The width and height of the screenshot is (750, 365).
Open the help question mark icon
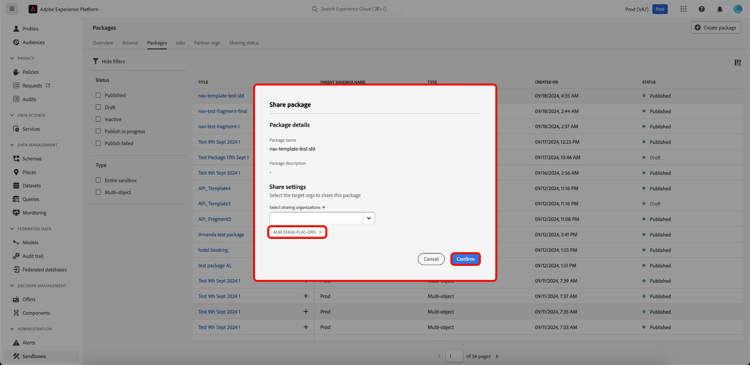pyautogui.click(x=702, y=9)
